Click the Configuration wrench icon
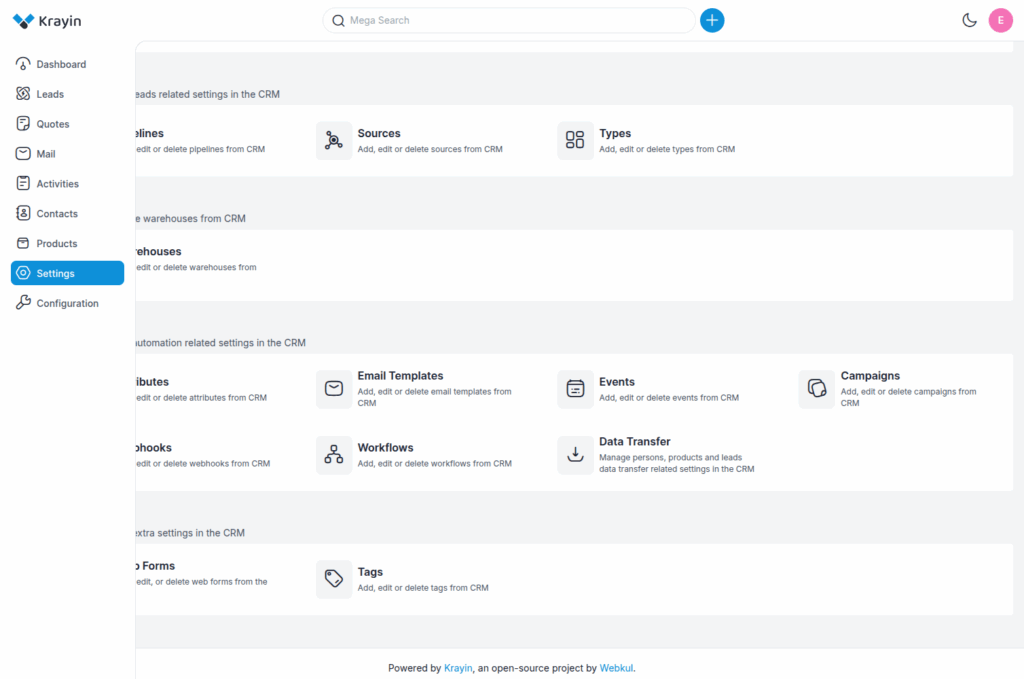 (x=23, y=303)
